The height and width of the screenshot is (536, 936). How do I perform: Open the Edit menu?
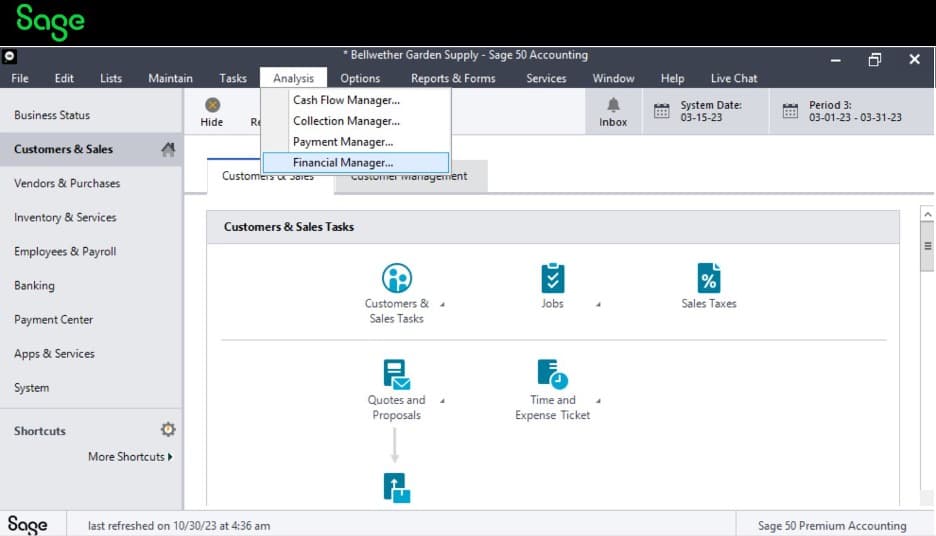pos(64,78)
